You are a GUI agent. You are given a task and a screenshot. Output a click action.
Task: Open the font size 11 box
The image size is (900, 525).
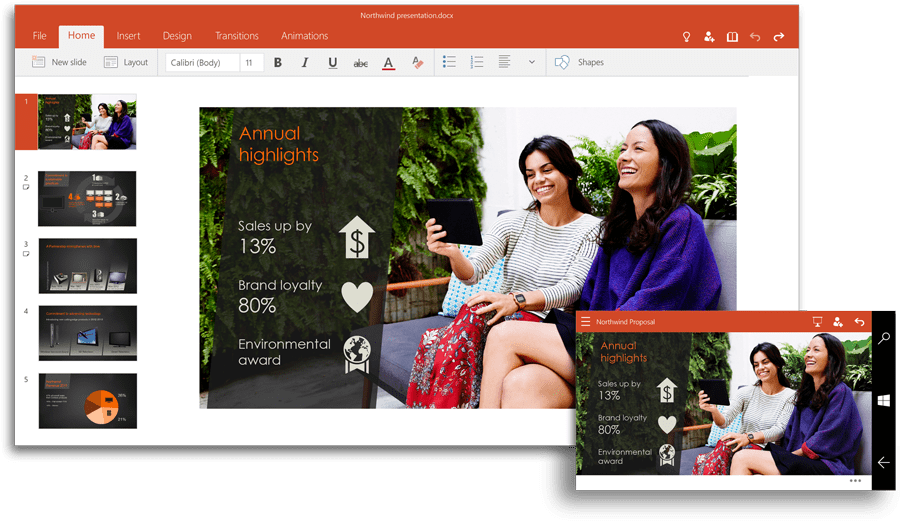pyautogui.click(x=251, y=63)
